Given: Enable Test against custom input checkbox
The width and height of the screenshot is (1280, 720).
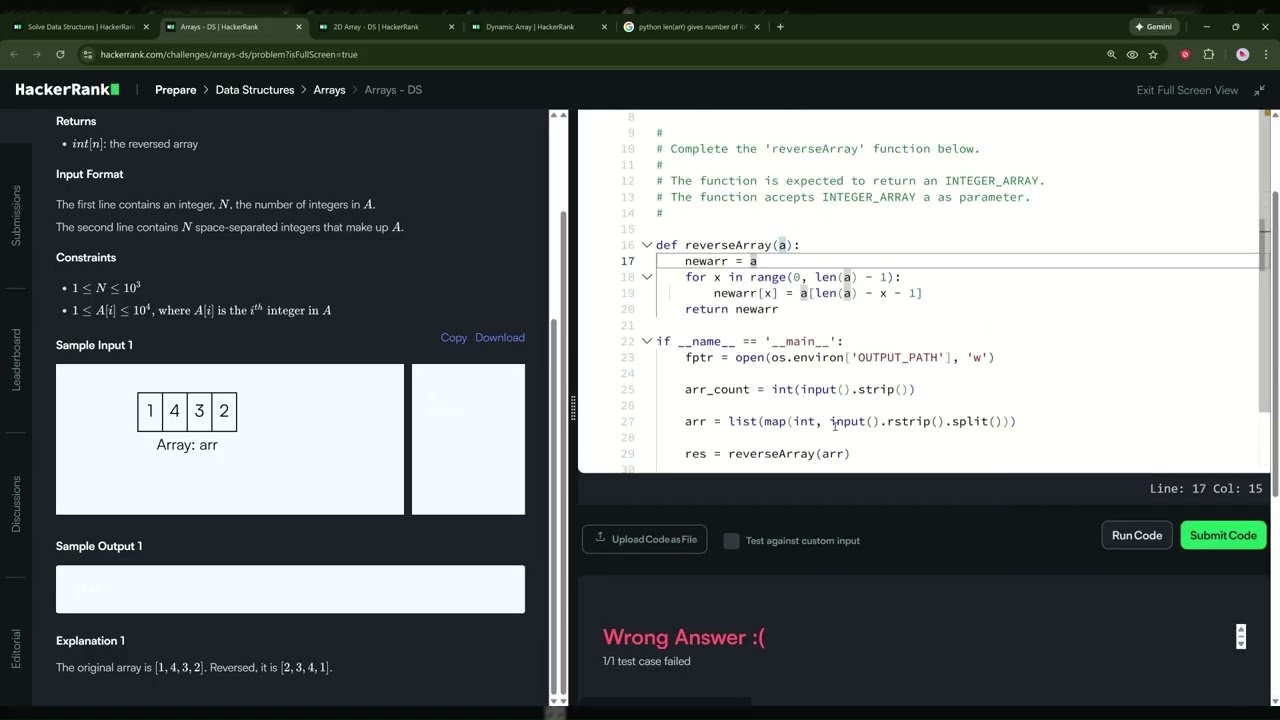Looking at the screenshot, I should click(x=731, y=541).
